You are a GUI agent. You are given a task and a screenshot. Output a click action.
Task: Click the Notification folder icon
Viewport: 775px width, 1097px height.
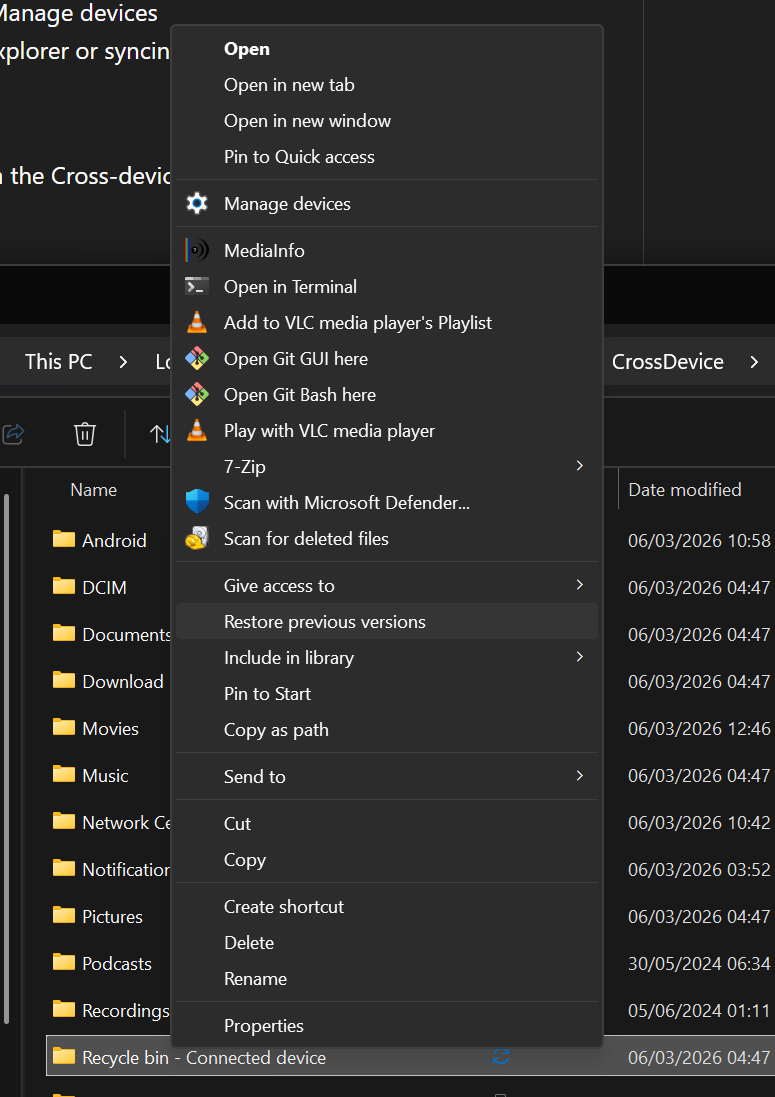(64, 868)
